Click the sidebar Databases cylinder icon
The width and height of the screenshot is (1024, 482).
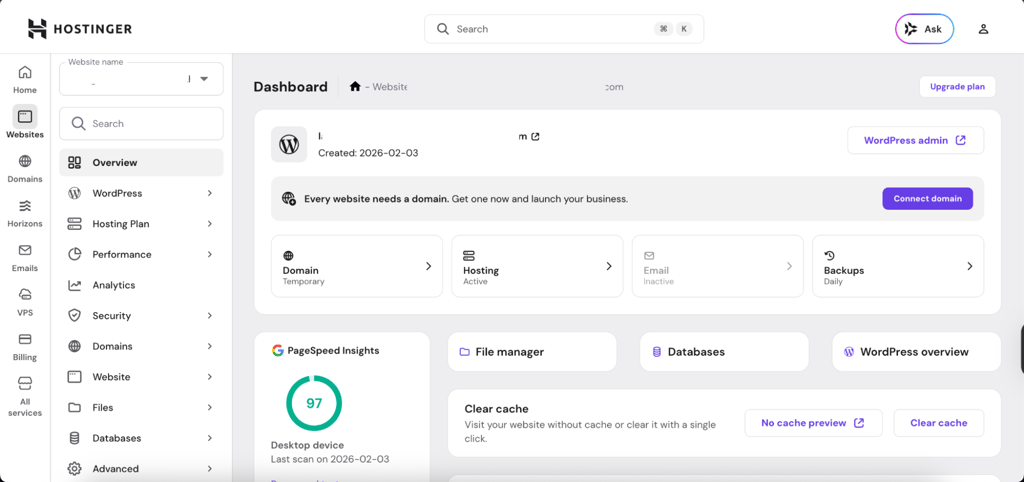point(74,438)
